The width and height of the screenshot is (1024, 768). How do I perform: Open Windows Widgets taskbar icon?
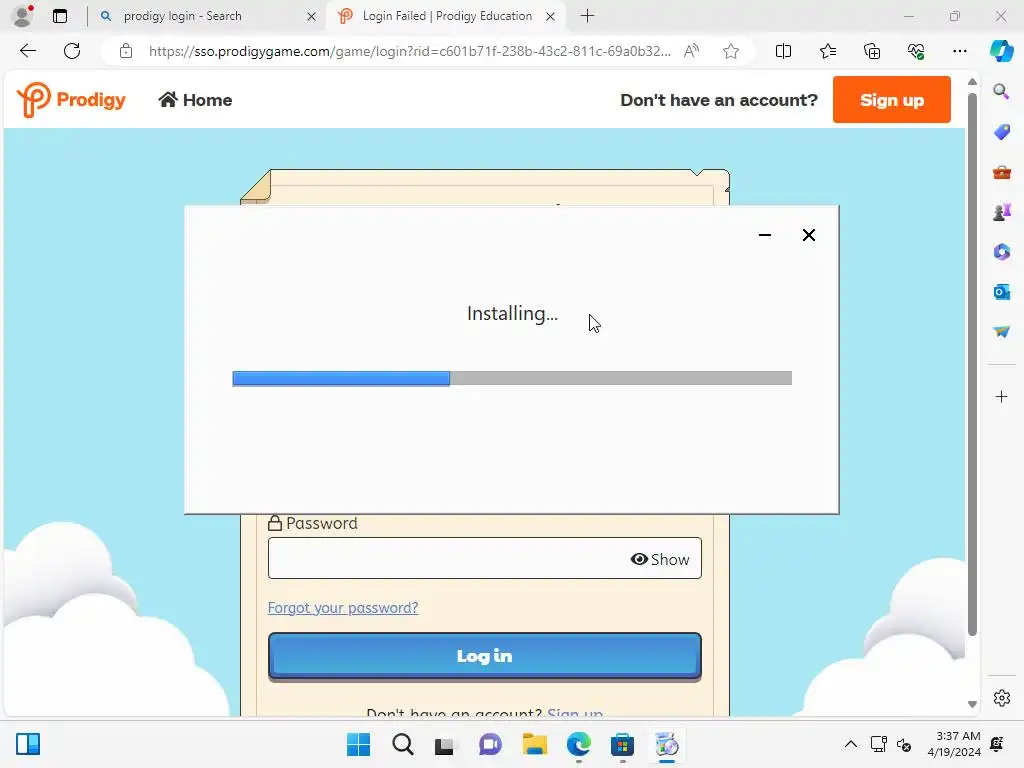pos(28,744)
